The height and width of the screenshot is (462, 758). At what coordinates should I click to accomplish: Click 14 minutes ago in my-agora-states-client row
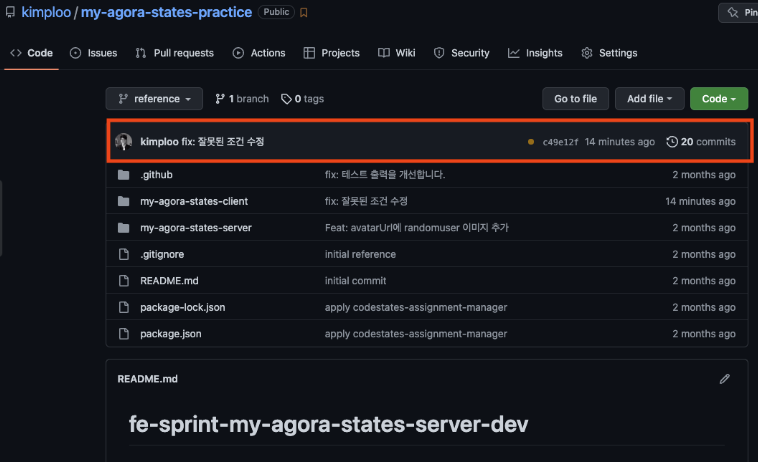click(x=700, y=201)
